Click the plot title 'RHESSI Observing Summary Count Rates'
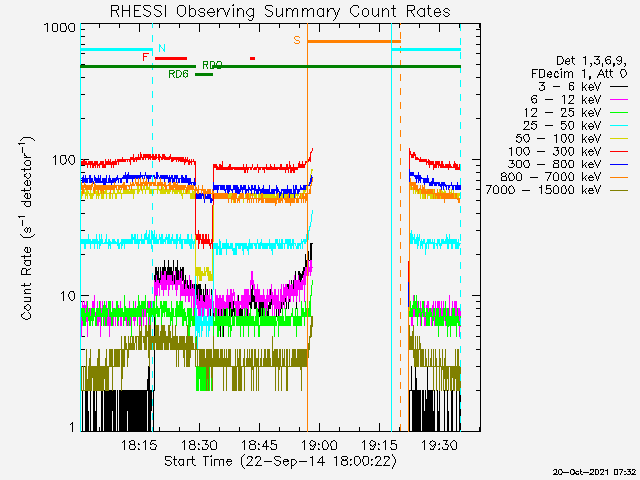640x480 pixels. tap(280, 11)
